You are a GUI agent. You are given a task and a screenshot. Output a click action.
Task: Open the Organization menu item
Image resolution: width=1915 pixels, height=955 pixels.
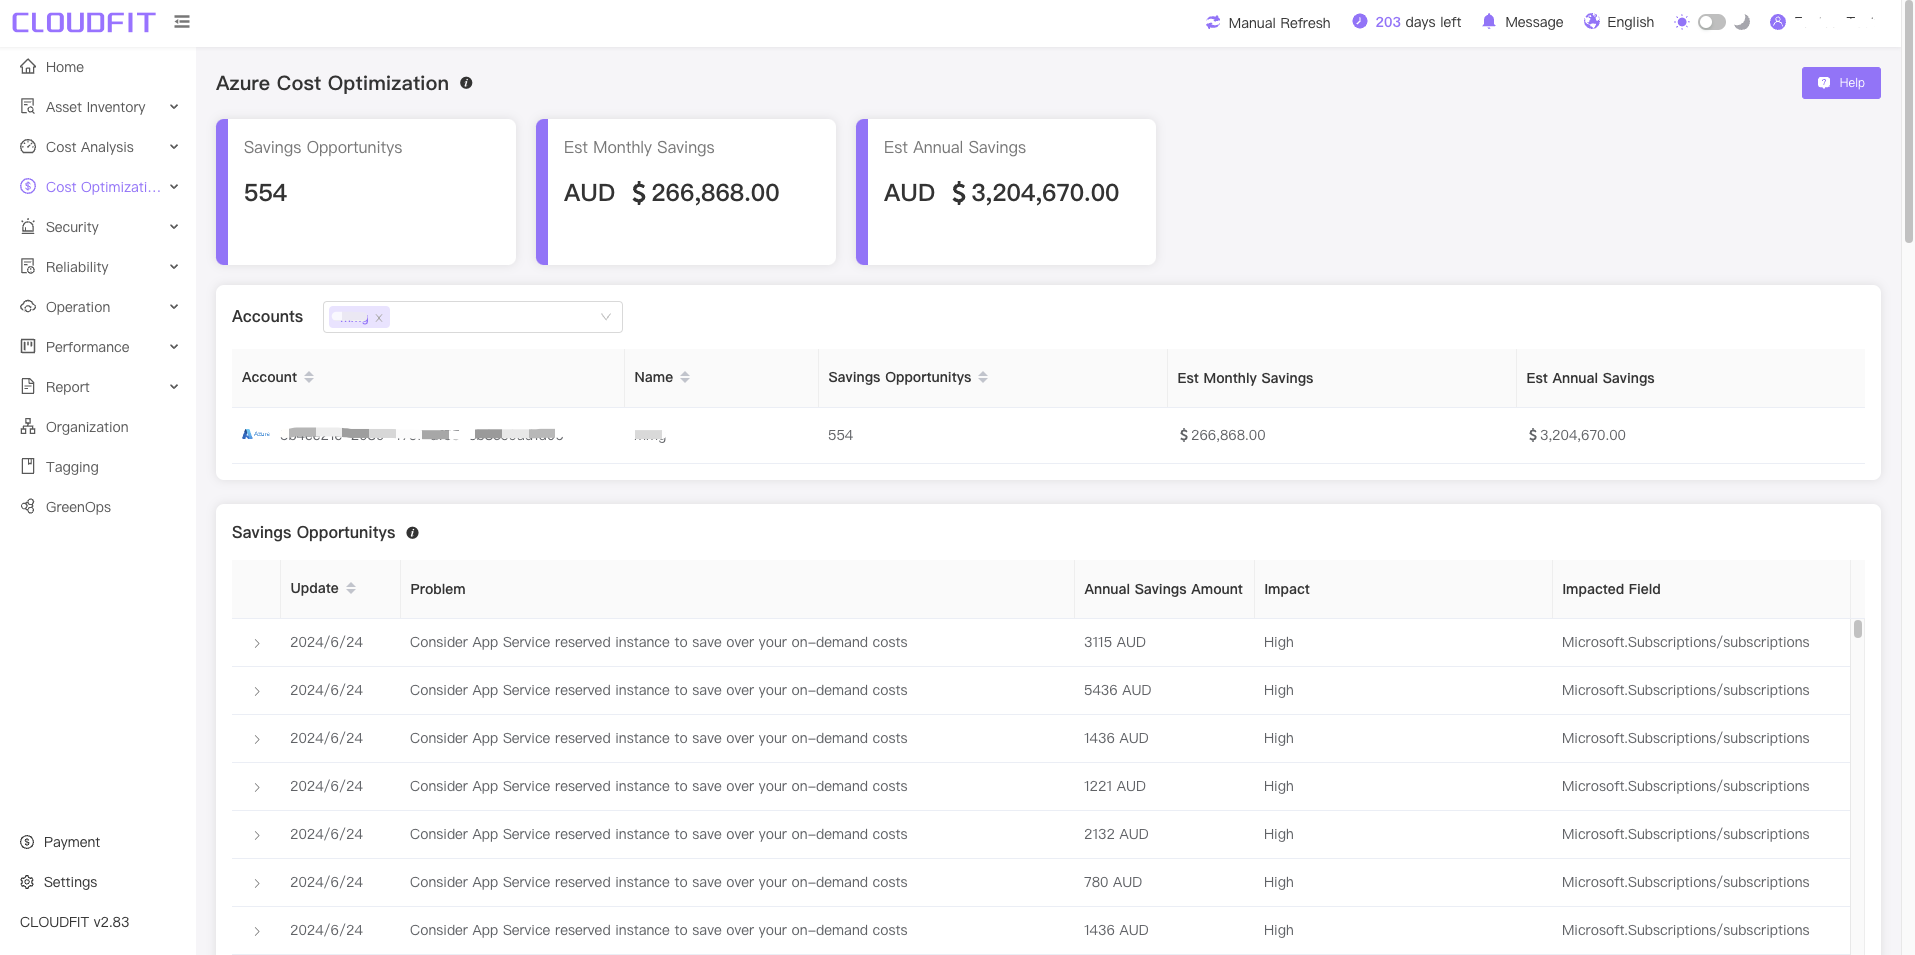pos(98,427)
